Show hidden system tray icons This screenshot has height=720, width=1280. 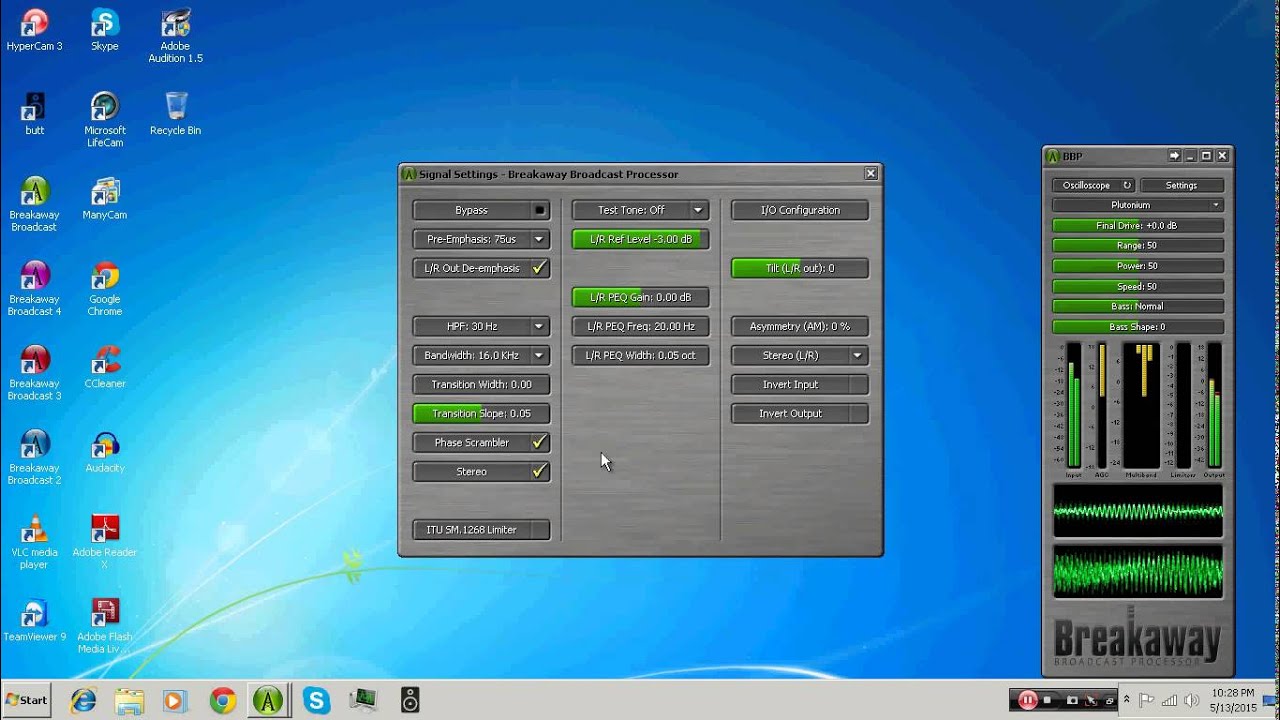[x=1127, y=700]
